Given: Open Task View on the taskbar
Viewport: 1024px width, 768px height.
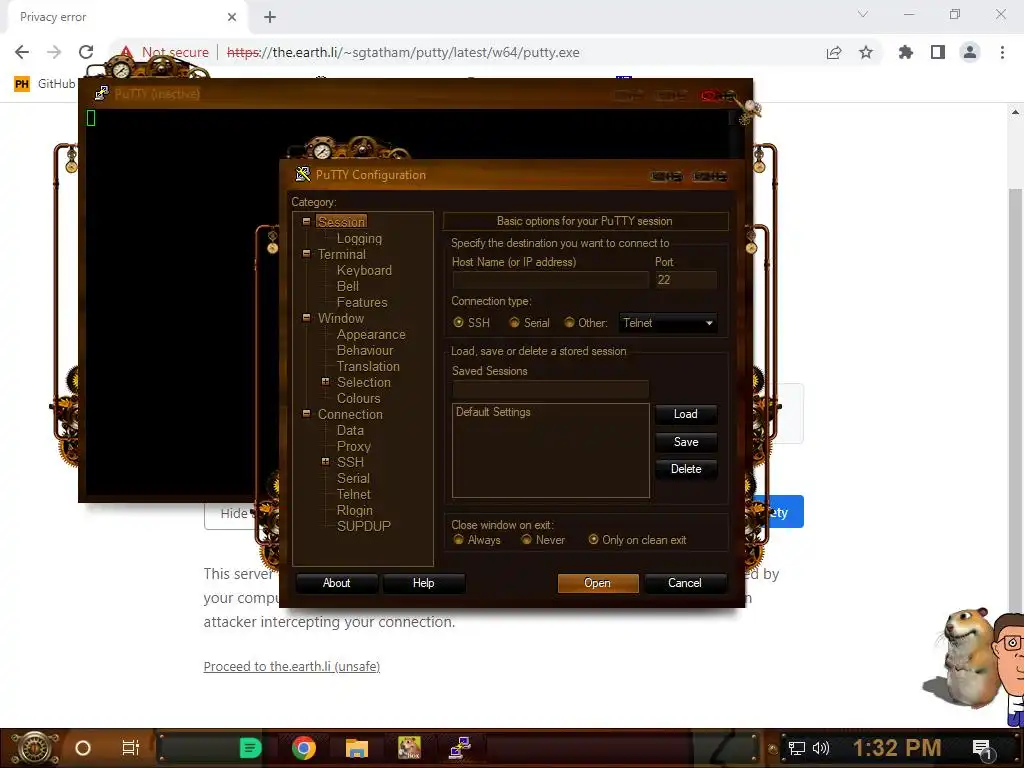Looking at the screenshot, I should point(131,748).
